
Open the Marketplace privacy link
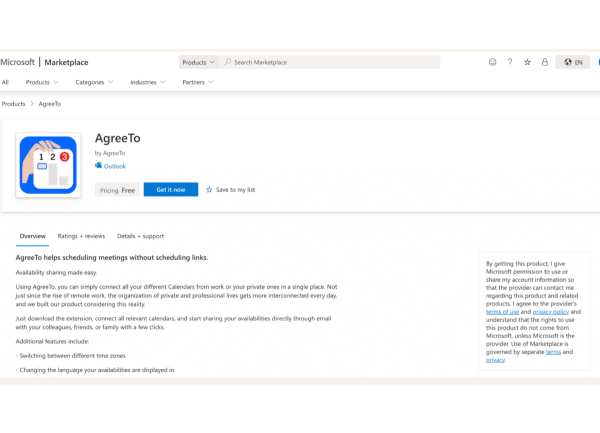click(496, 360)
